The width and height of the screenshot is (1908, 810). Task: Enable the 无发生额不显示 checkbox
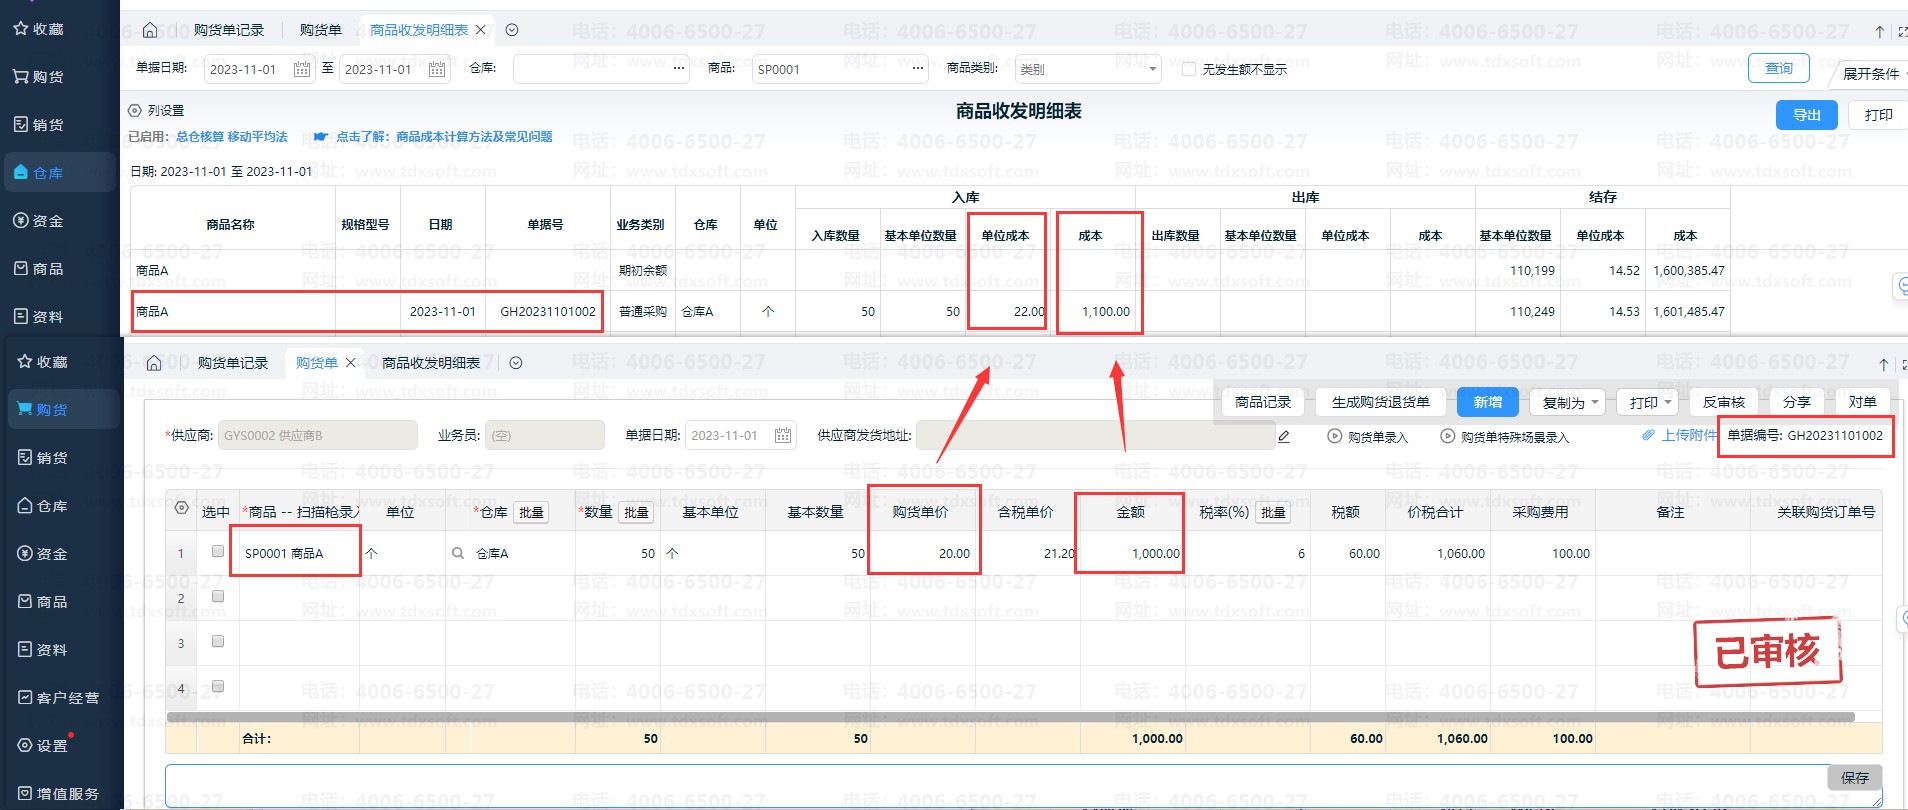pos(1189,69)
